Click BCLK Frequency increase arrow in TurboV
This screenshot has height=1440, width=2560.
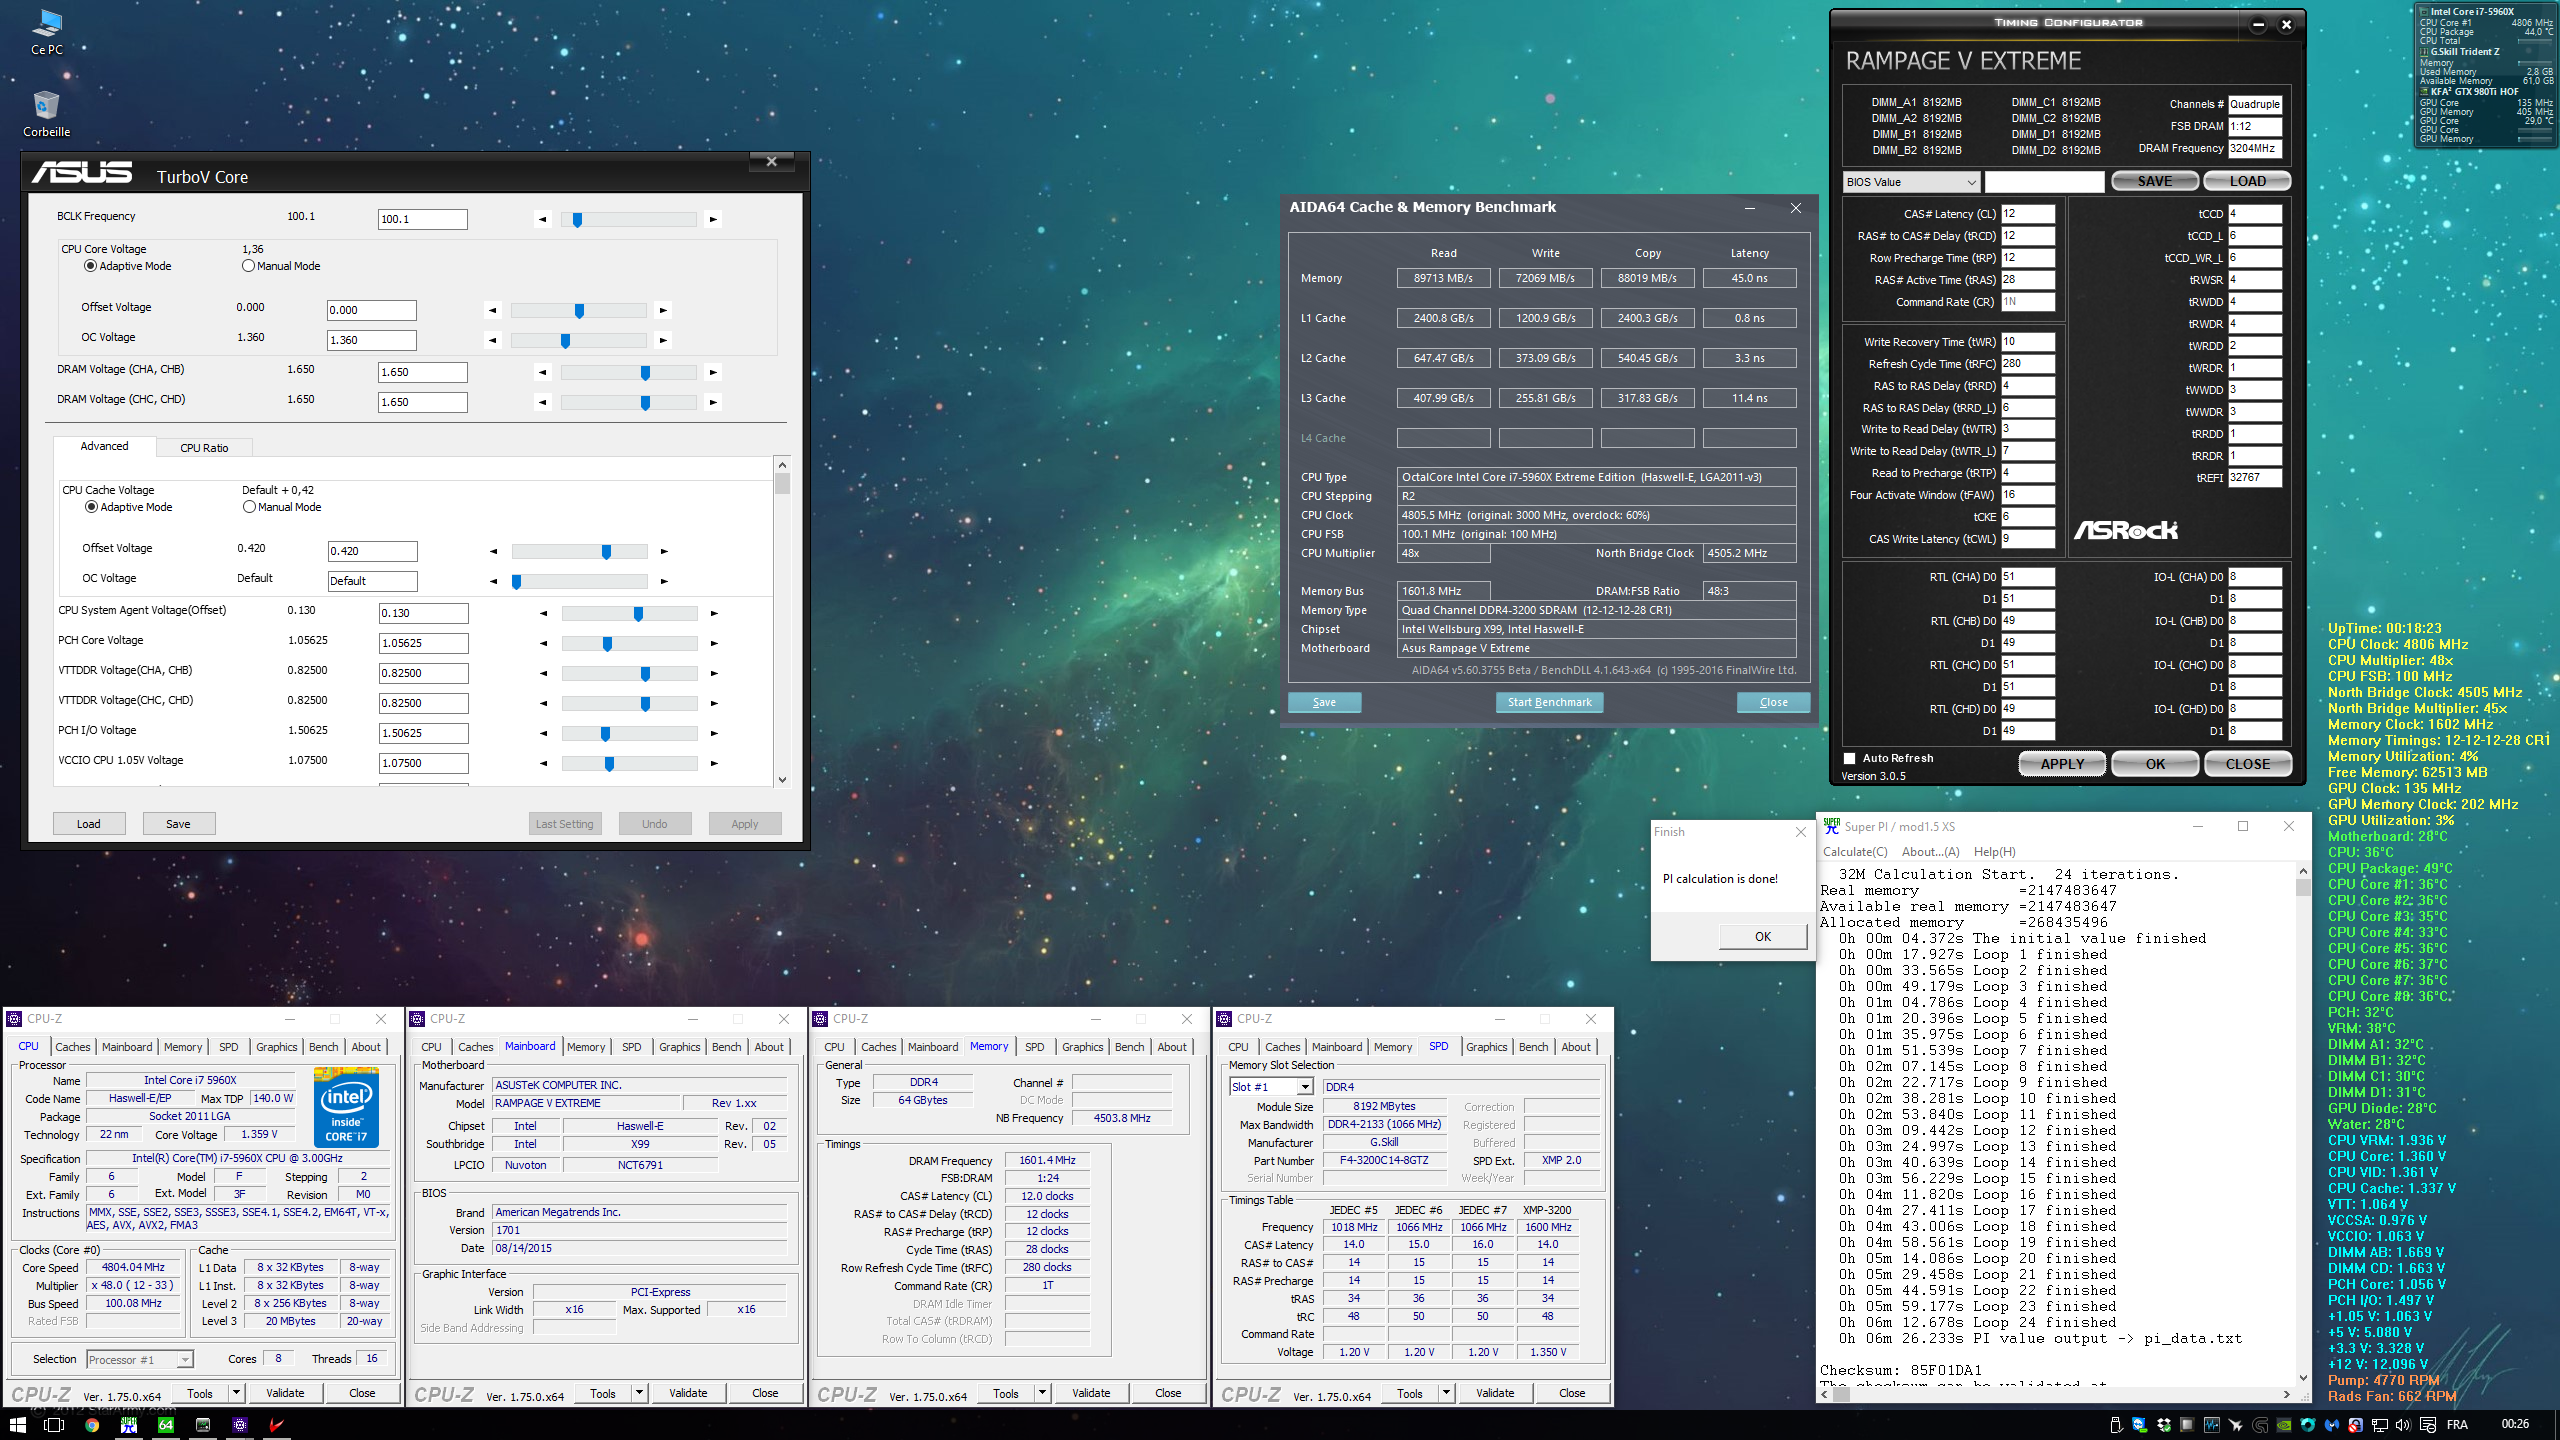pyautogui.click(x=713, y=219)
